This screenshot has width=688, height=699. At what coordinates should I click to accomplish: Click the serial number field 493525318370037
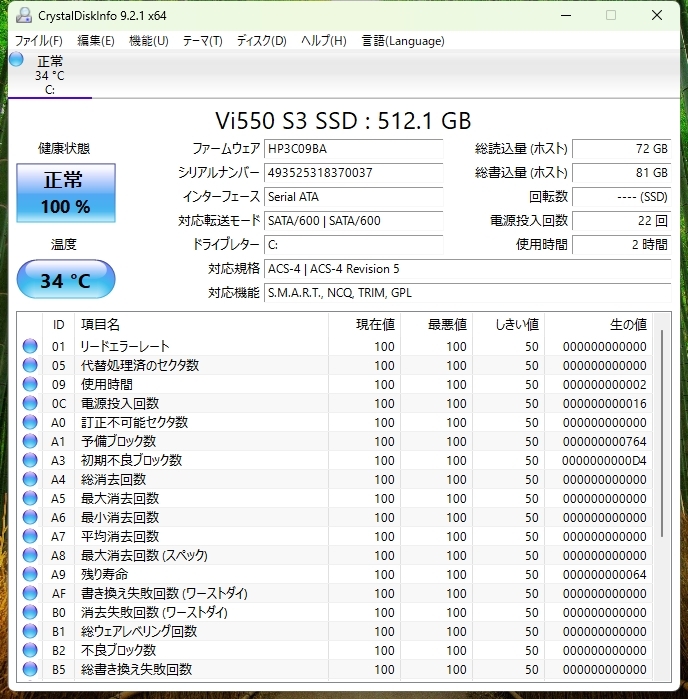point(354,173)
